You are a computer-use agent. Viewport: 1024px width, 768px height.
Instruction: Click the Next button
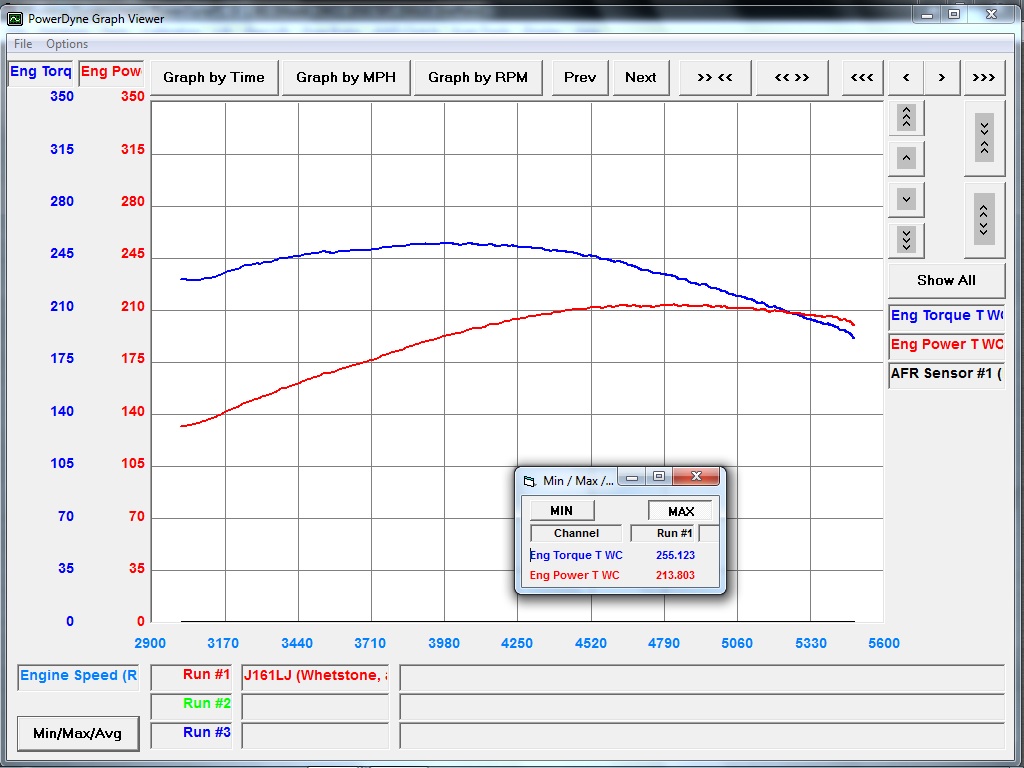coord(641,78)
